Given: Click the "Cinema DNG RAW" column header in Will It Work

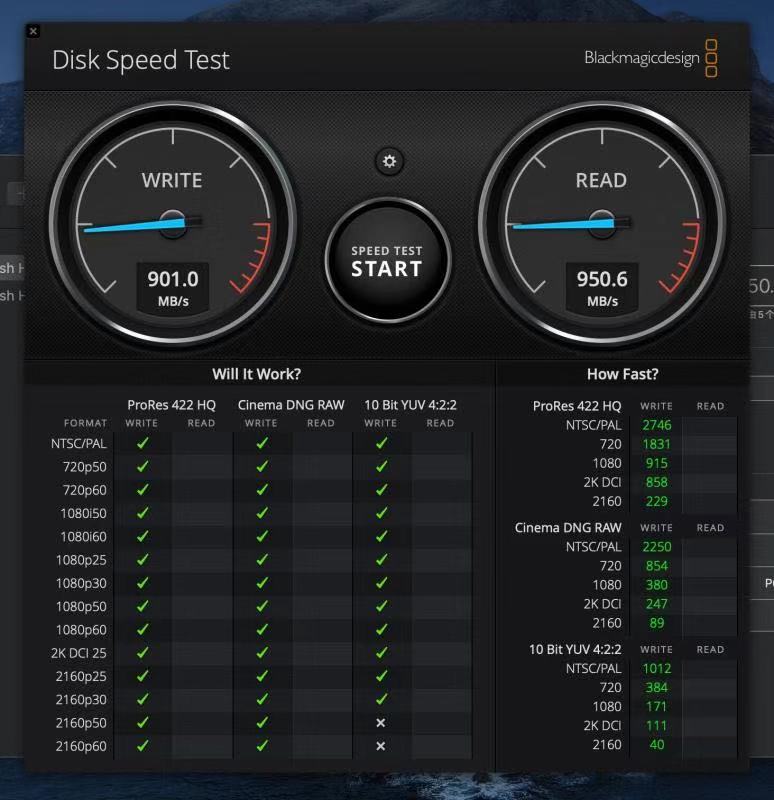Looking at the screenshot, I should click(291, 405).
